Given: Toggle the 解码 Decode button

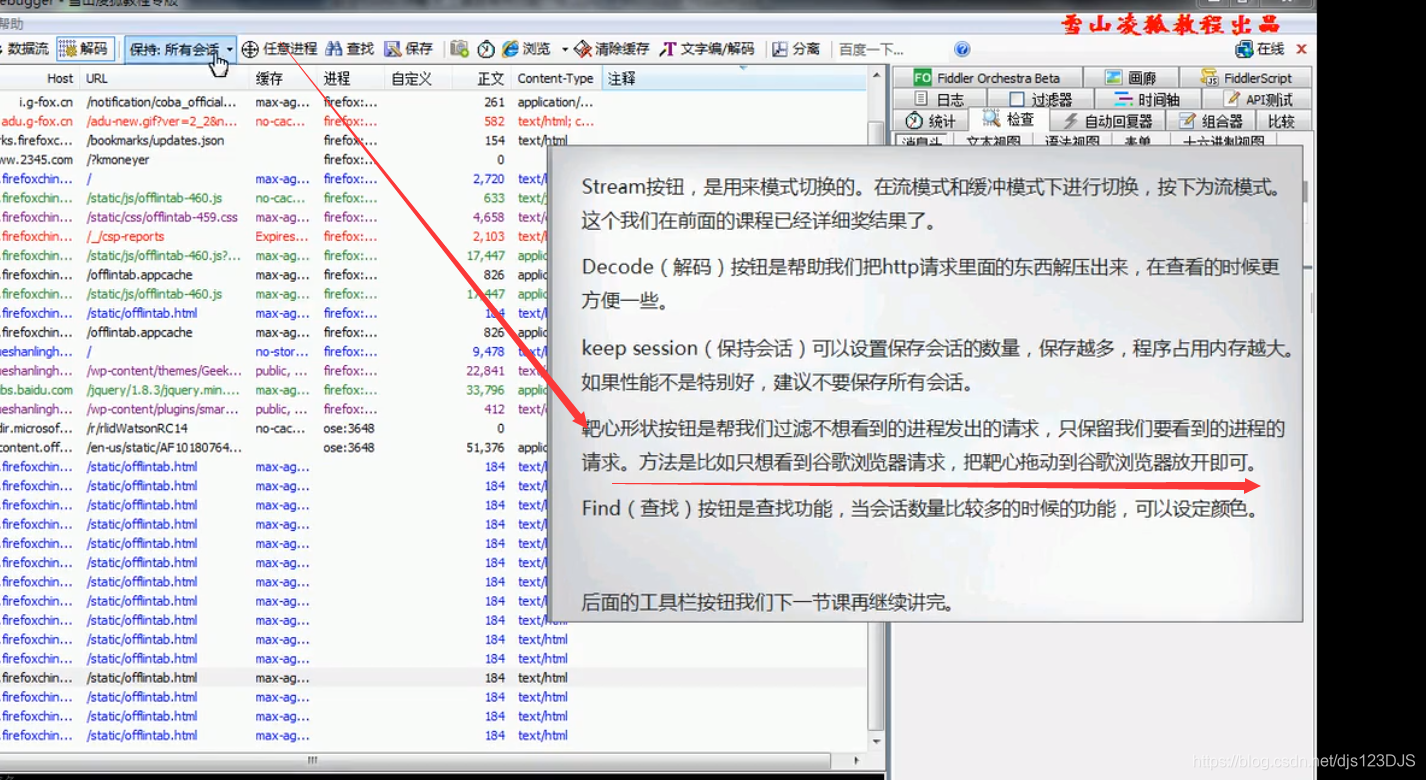Looking at the screenshot, I should (84, 48).
